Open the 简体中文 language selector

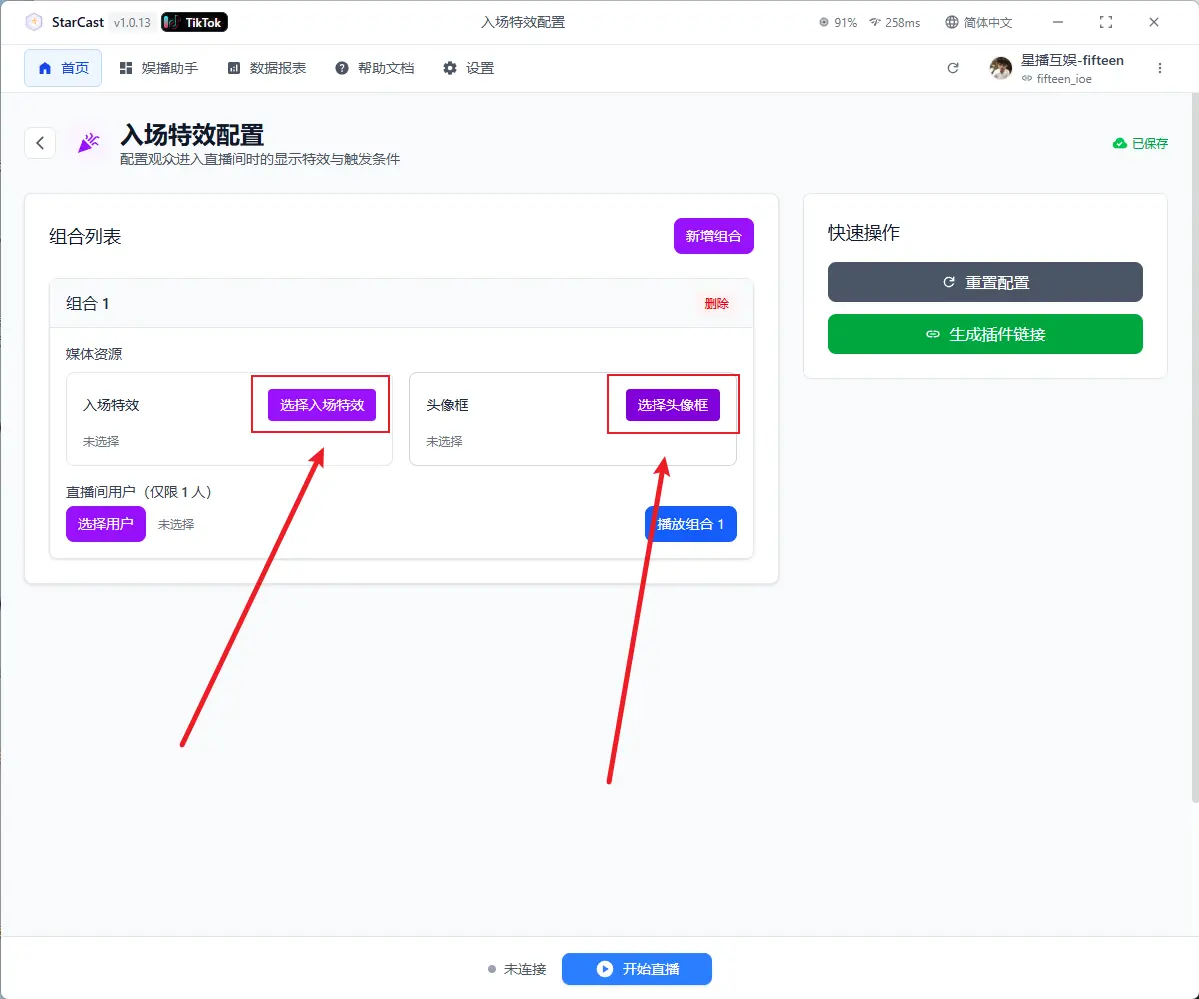[x=979, y=22]
